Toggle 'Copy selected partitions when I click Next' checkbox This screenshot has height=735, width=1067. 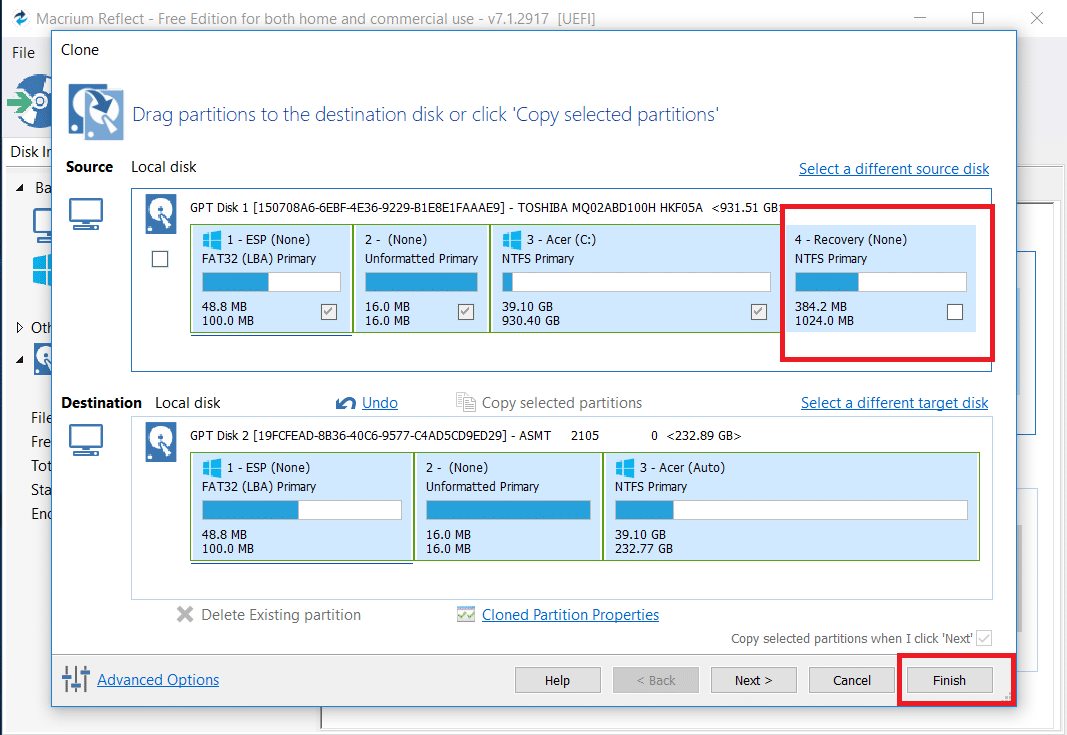(983, 638)
